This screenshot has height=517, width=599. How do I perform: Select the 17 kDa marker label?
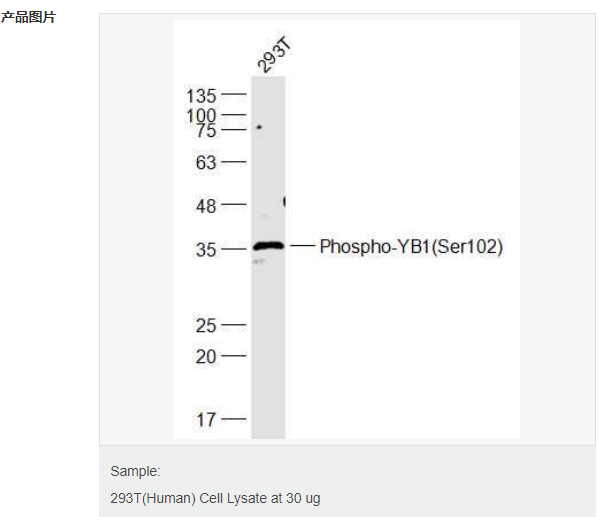(x=206, y=420)
